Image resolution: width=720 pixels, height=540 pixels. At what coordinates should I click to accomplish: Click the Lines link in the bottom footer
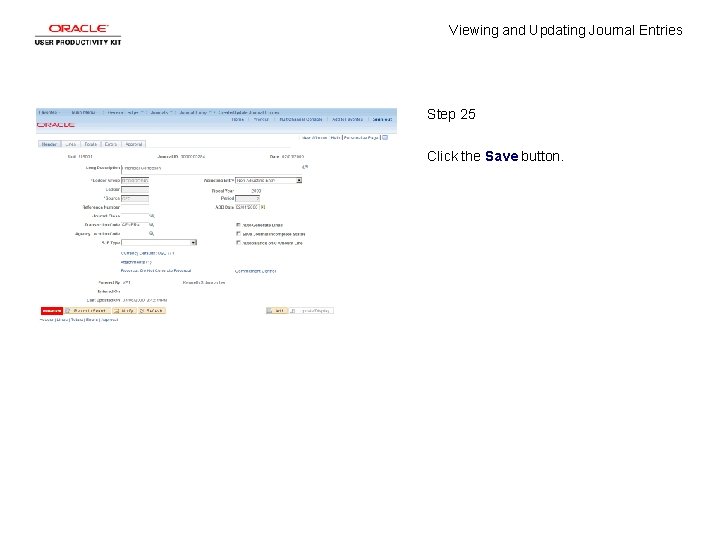[x=62, y=320]
